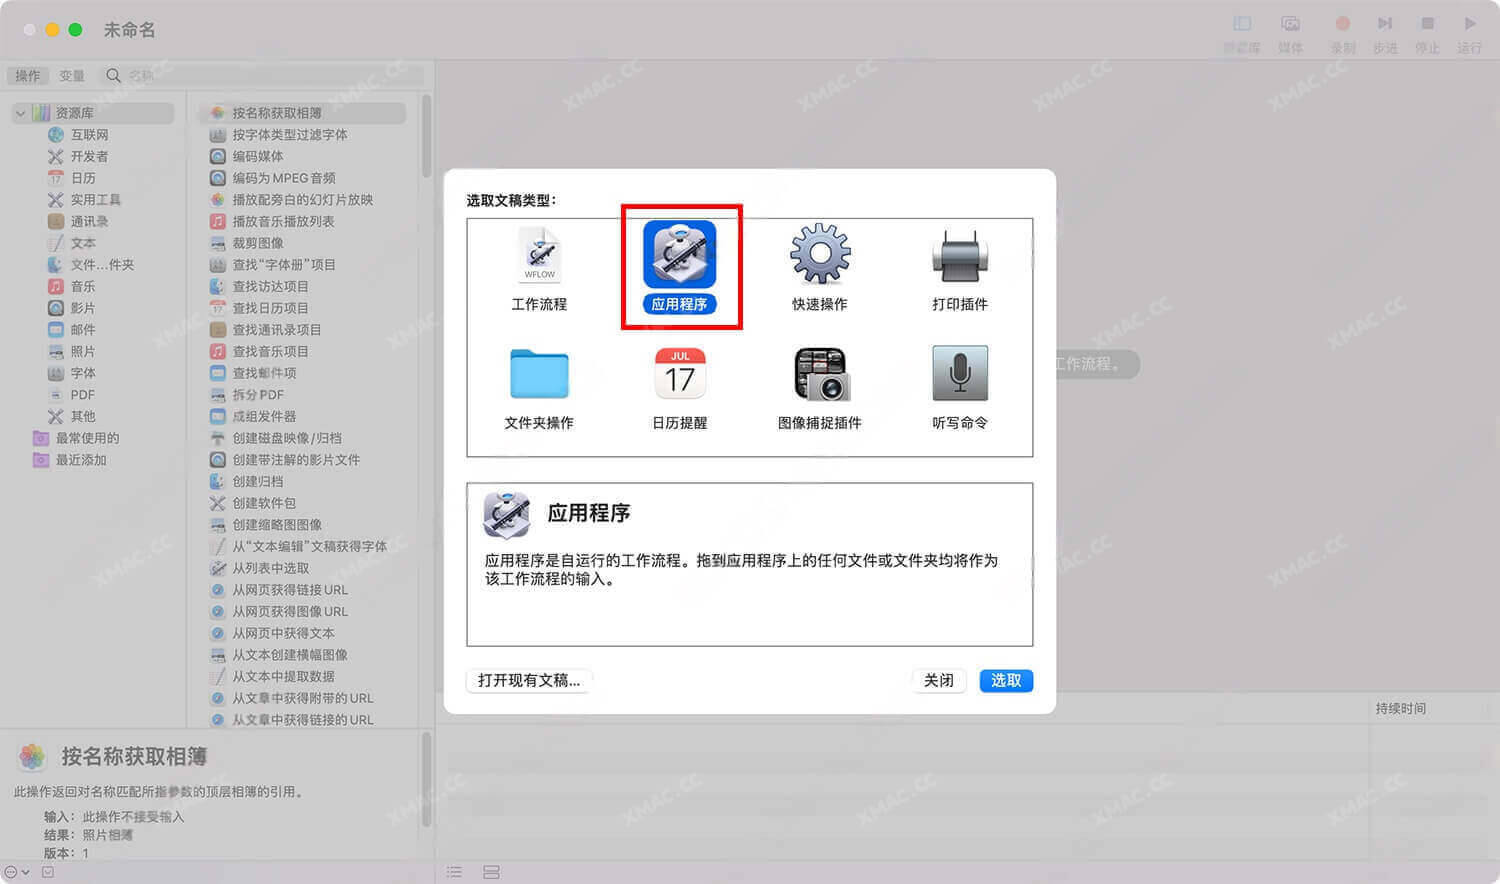Screen dimensions: 1500x884
Task: Click the 媒体 media toolbar icon
Action: click(x=1291, y=25)
